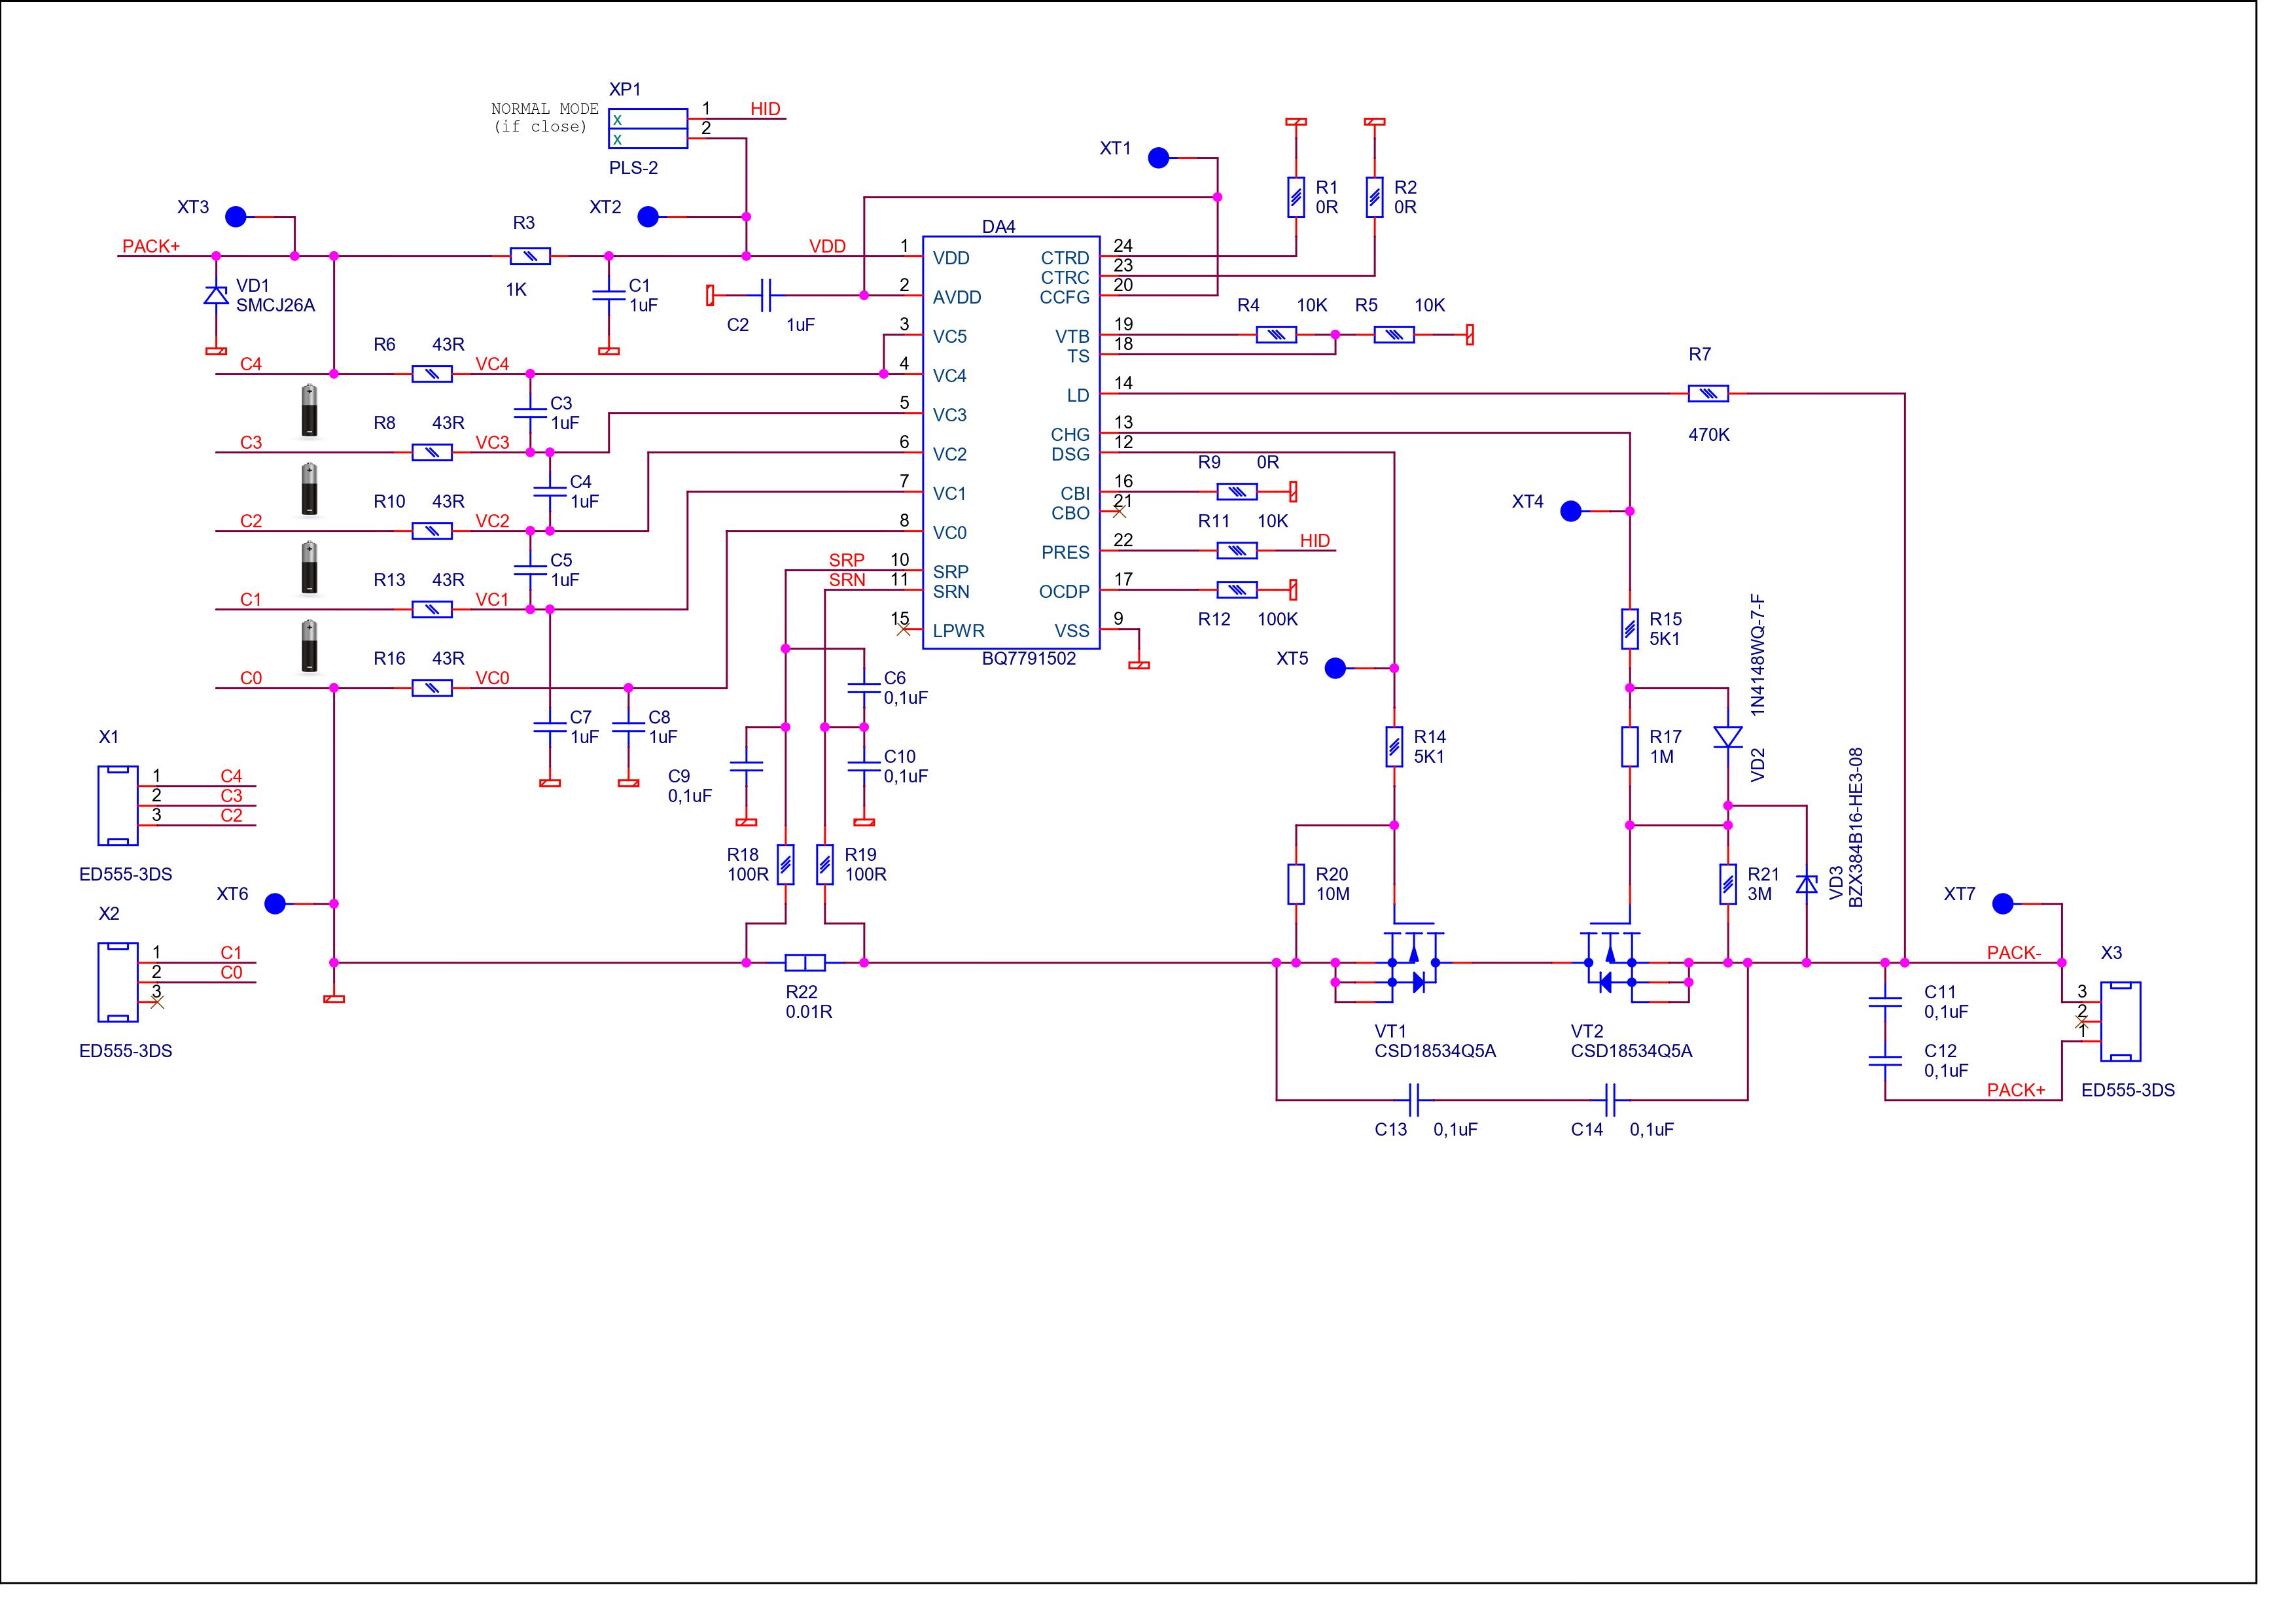Select the R22 0.01R shunt resistor
The width and height of the screenshot is (2296, 1623).
[805, 962]
